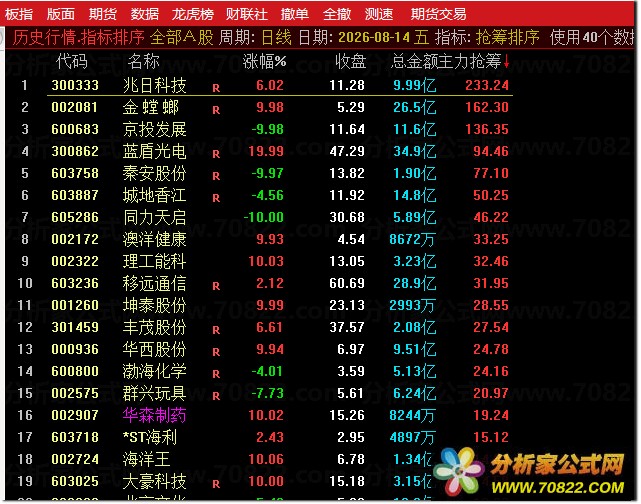
Task: Click R marker of 金螳螂
Action: [216, 110]
